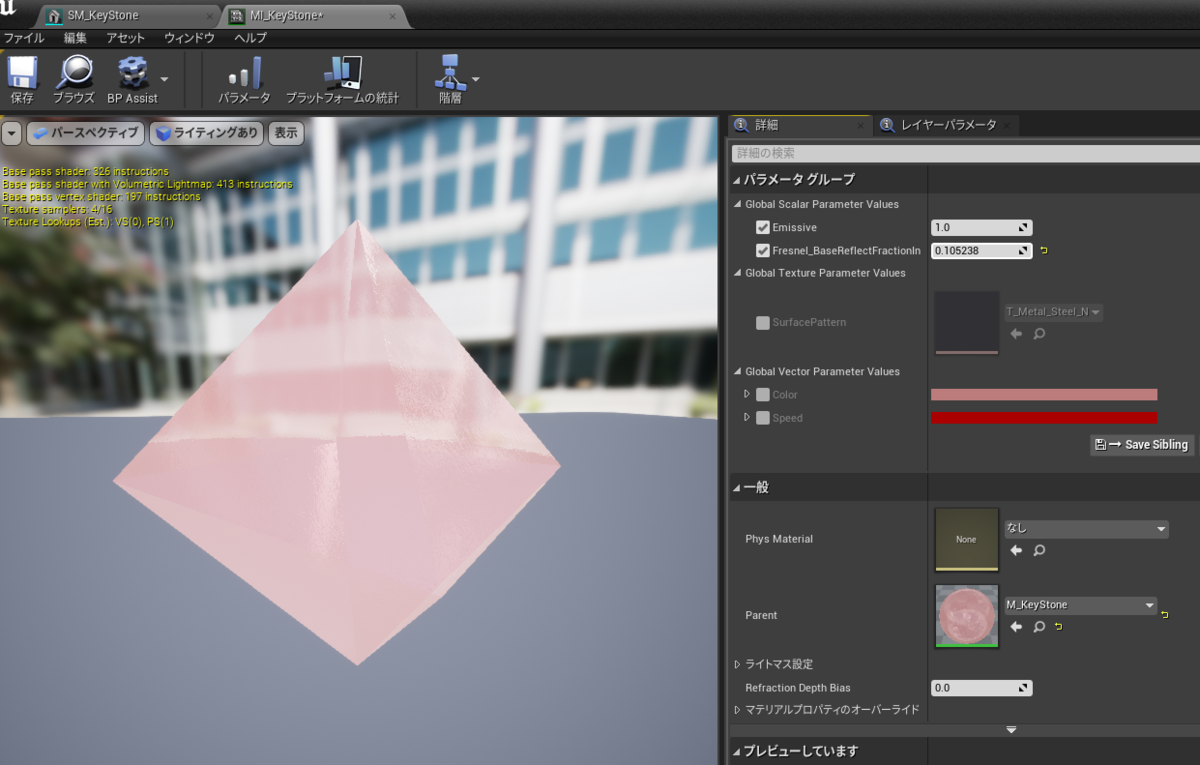Screen dimensions: 1200x765
Task: Click the 階層 hierarchy toolbar icon
Action: (451, 72)
